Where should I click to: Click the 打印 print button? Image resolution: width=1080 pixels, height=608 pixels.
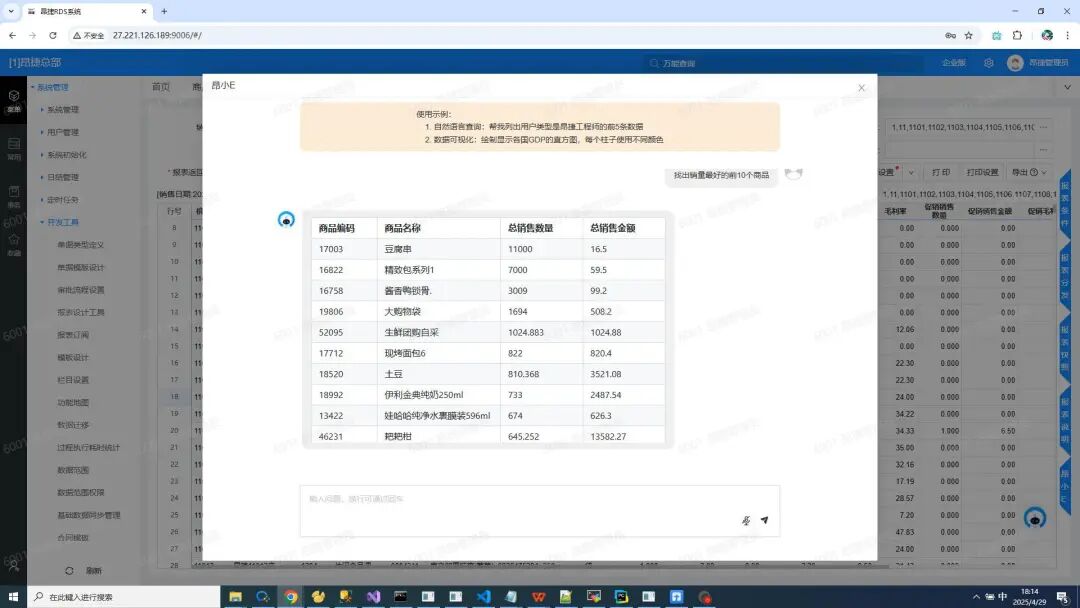point(941,172)
